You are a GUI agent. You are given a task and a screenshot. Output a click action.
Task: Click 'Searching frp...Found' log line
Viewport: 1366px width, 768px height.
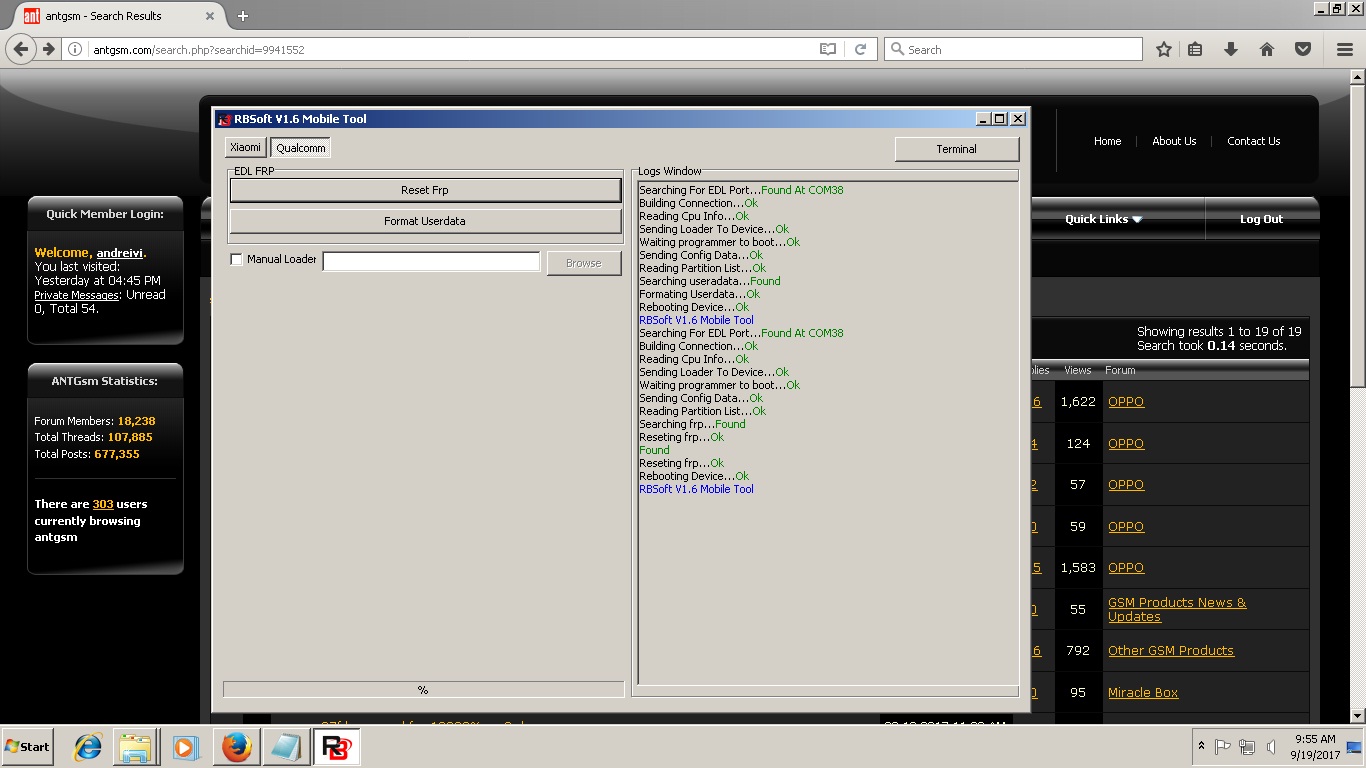pyautogui.click(x=692, y=424)
